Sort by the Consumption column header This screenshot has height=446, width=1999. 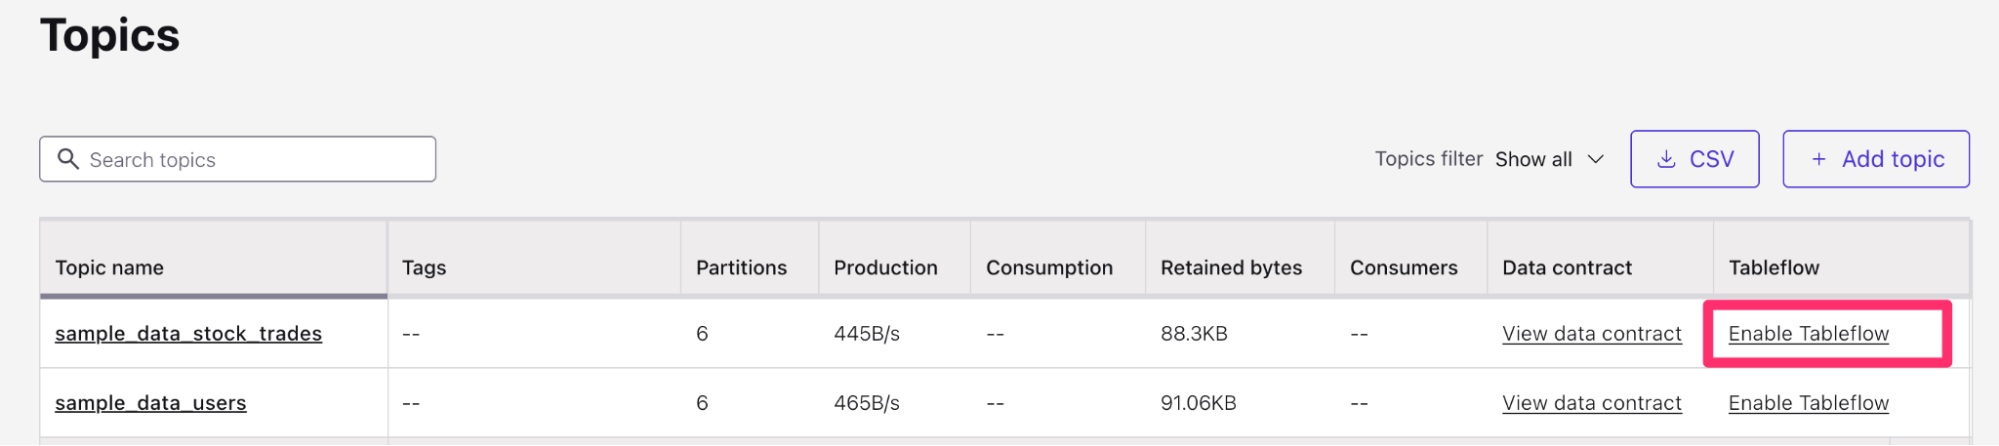[1049, 268]
